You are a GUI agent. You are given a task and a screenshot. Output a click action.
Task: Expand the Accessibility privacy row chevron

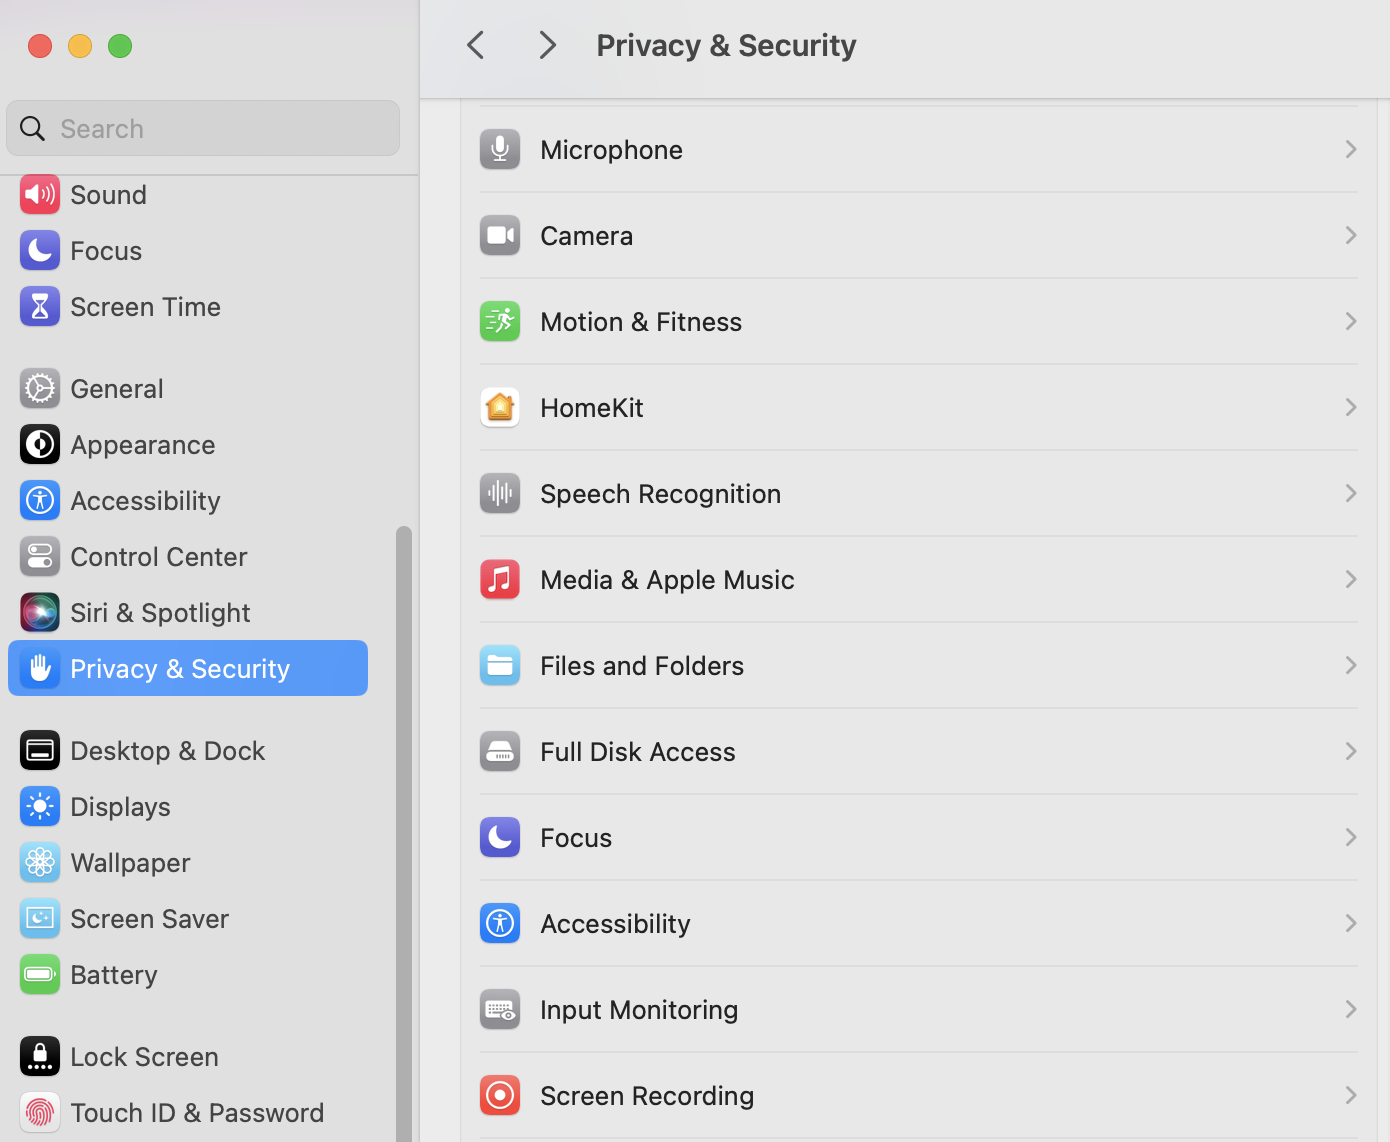1350,924
